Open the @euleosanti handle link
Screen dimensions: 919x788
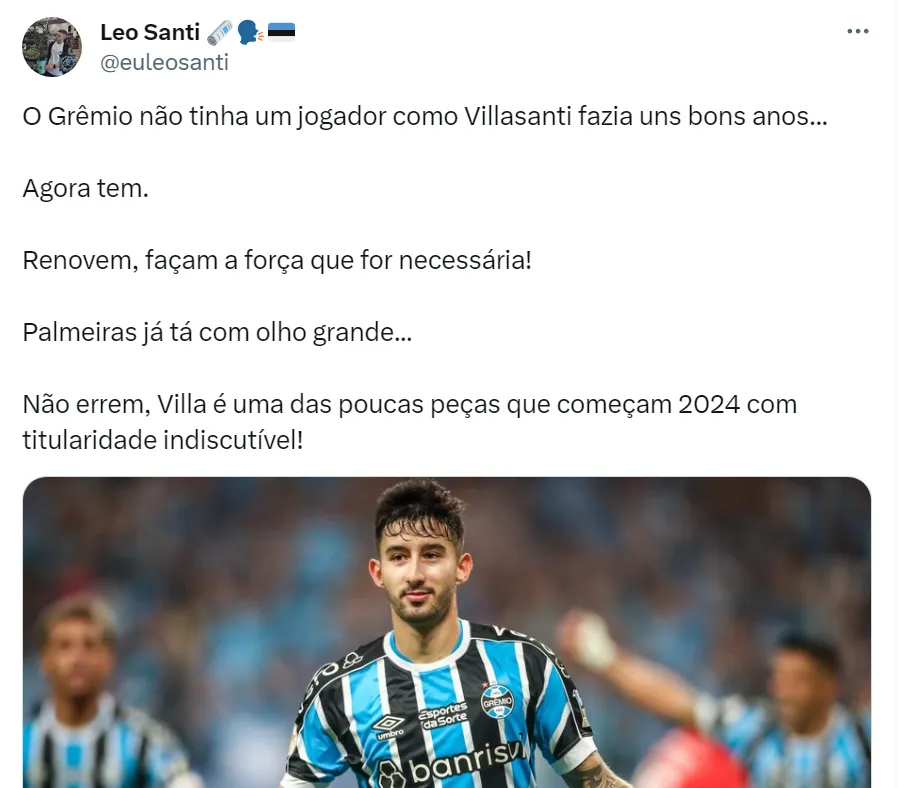pyautogui.click(x=164, y=62)
